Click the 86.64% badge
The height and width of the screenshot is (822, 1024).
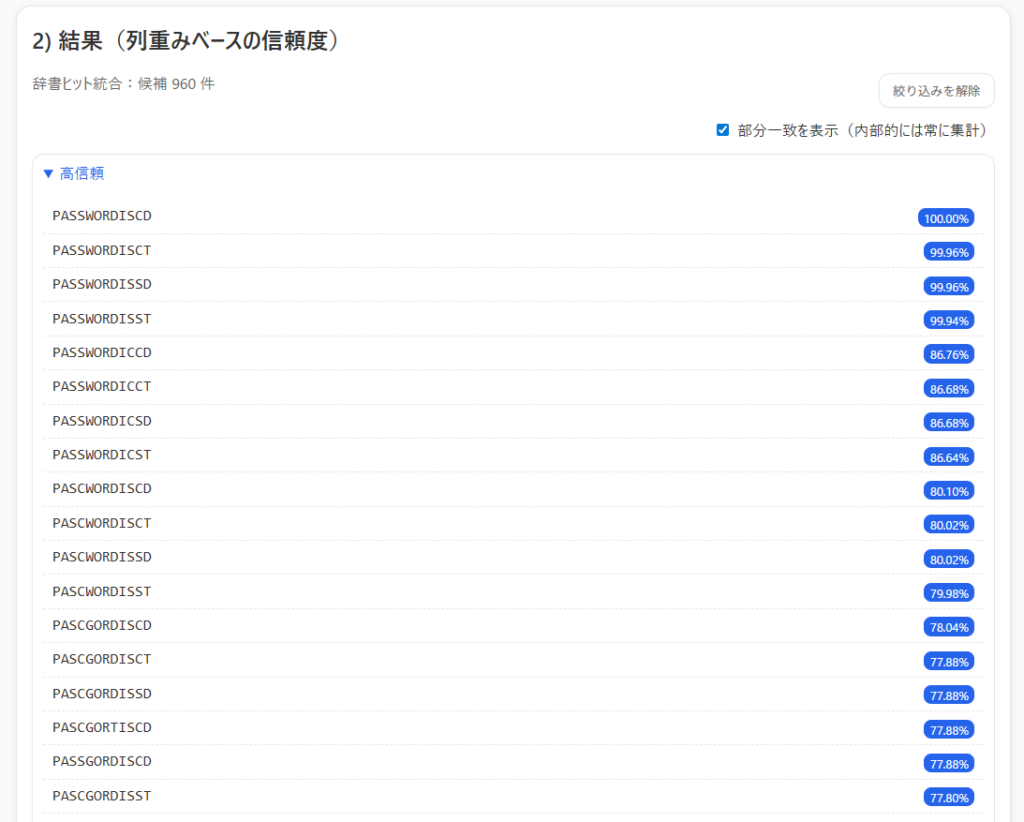click(948, 457)
